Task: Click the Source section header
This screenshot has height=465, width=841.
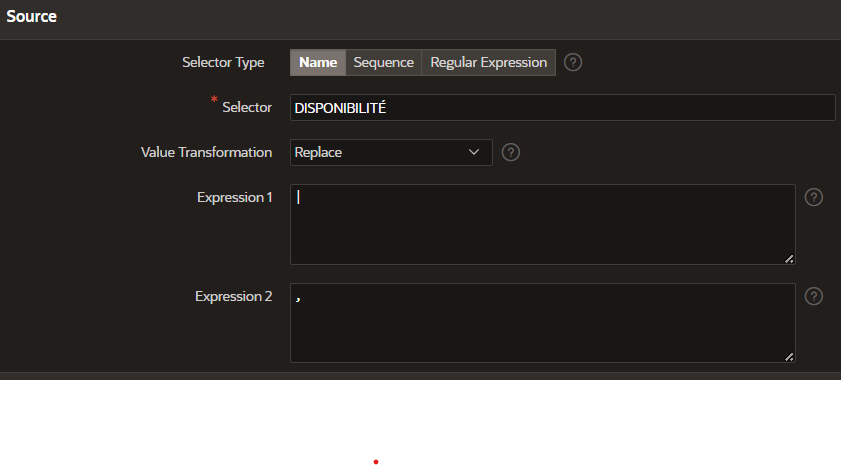Action: coord(32,17)
